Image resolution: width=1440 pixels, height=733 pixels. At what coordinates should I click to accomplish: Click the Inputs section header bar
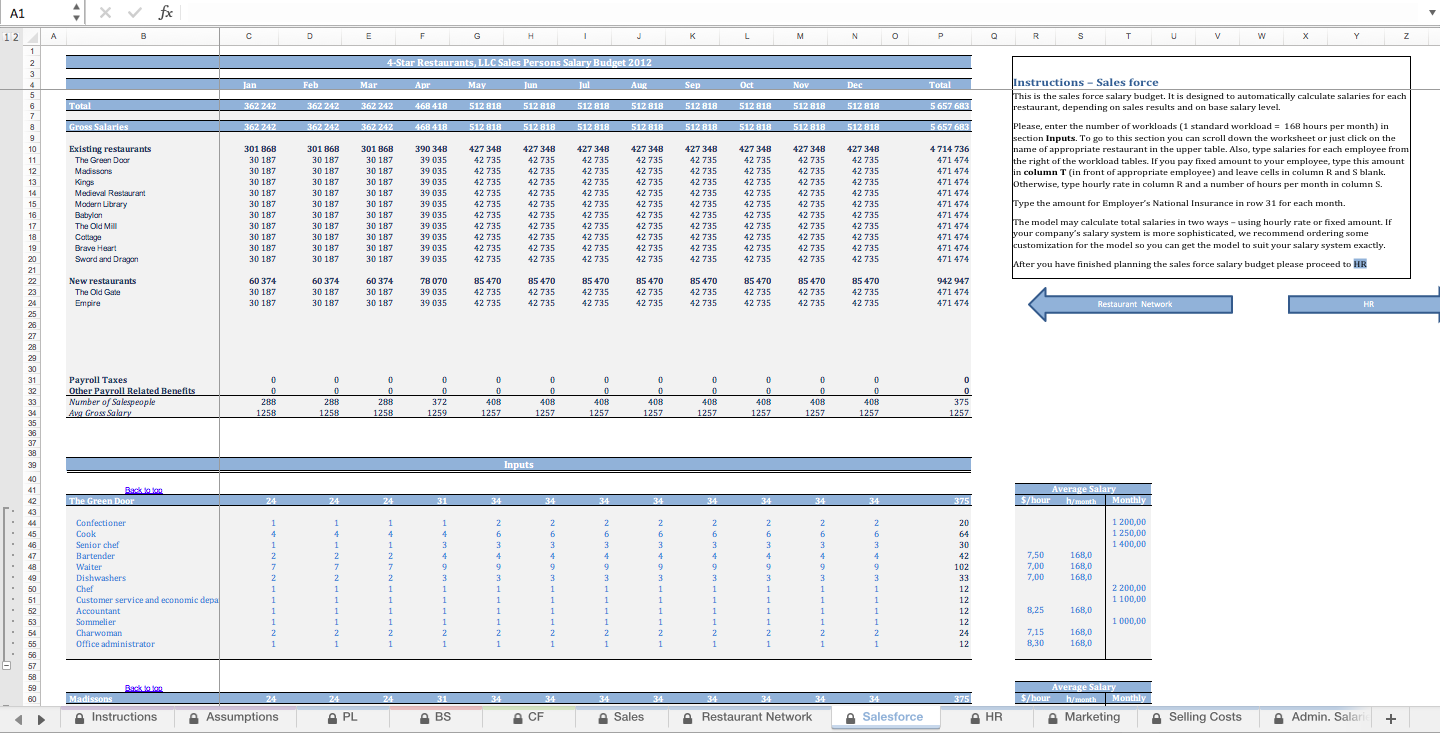[x=519, y=464]
